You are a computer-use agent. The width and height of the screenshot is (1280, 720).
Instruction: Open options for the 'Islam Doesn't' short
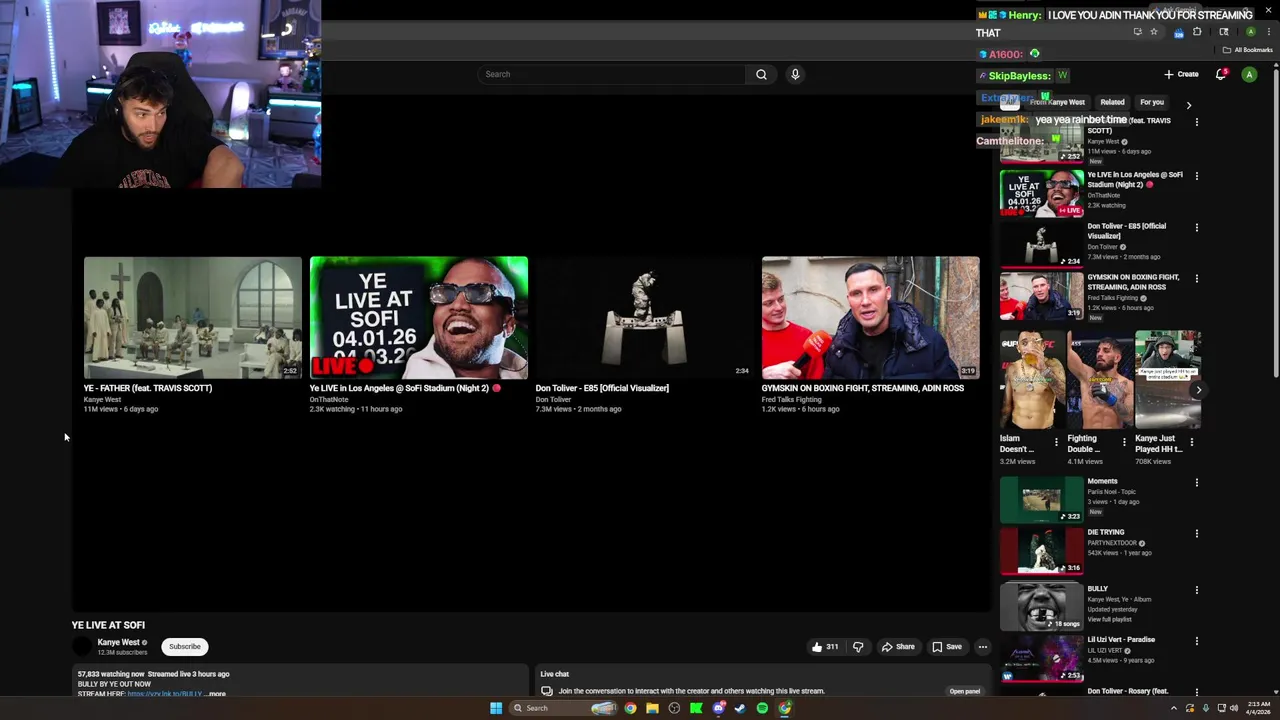pyautogui.click(x=1056, y=441)
